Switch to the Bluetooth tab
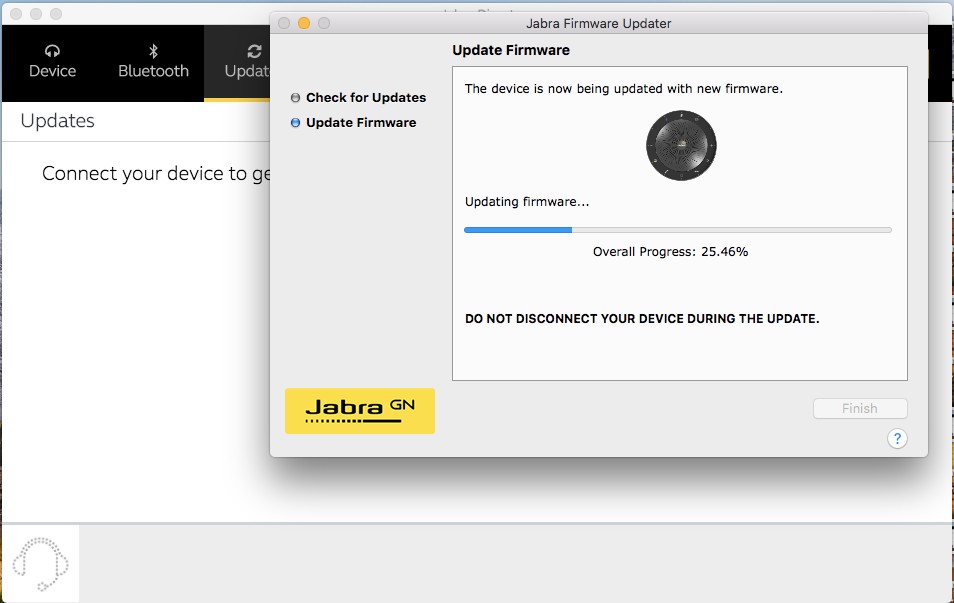Image resolution: width=954 pixels, height=603 pixels. (x=153, y=63)
